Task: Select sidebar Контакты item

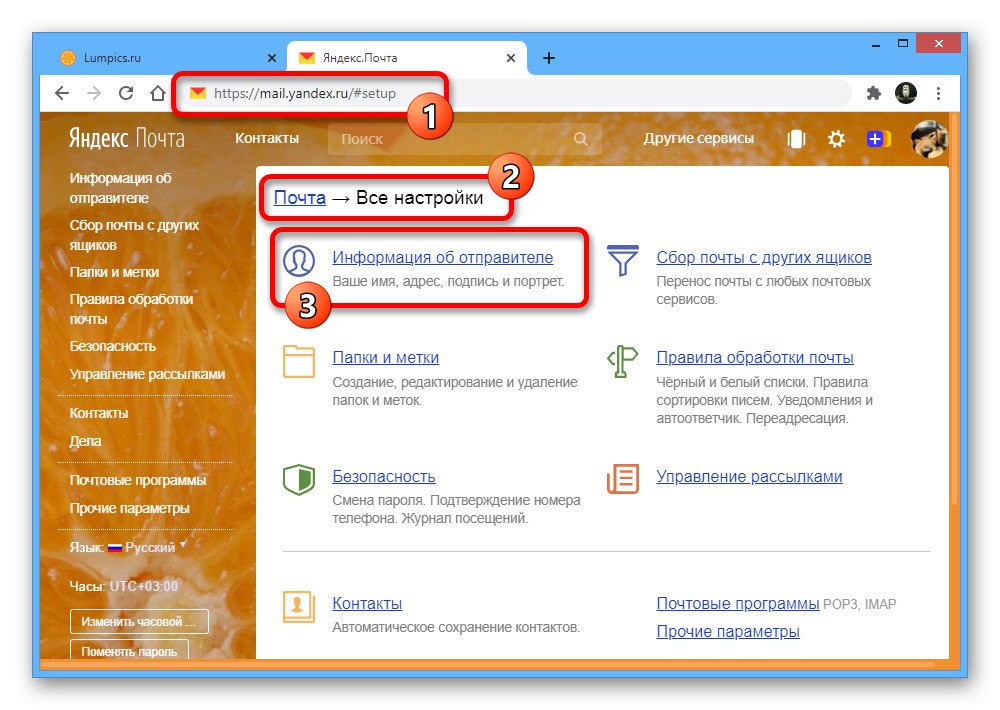Action: pyautogui.click(x=99, y=413)
